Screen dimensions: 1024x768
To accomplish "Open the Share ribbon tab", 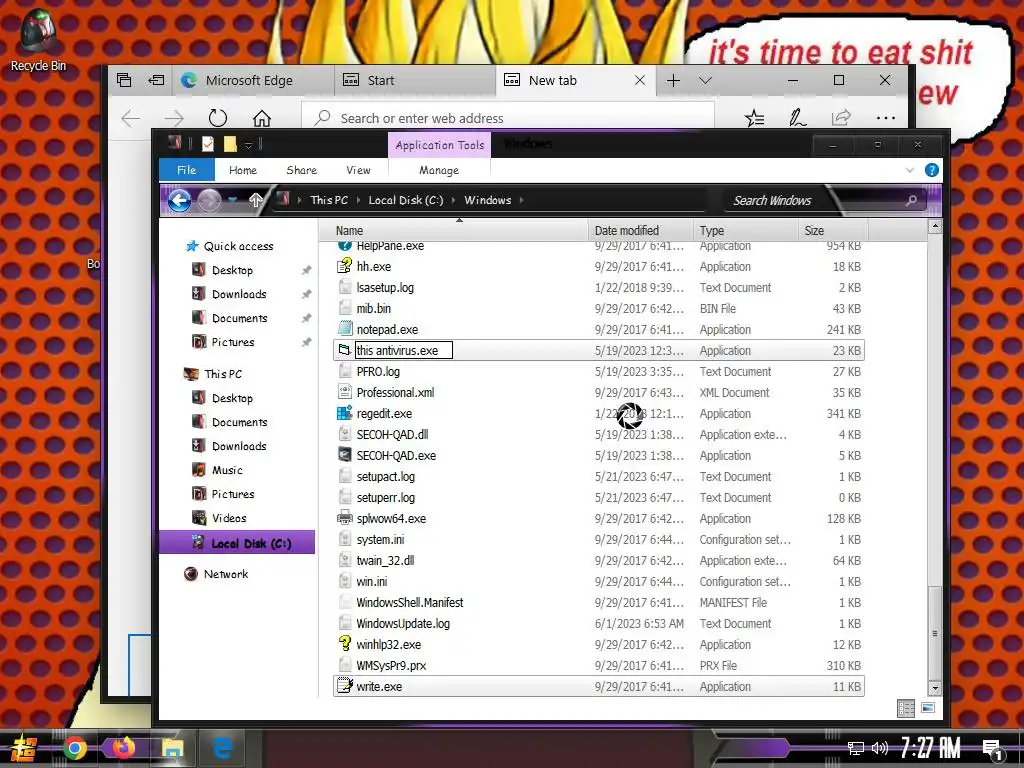I will pyautogui.click(x=302, y=170).
